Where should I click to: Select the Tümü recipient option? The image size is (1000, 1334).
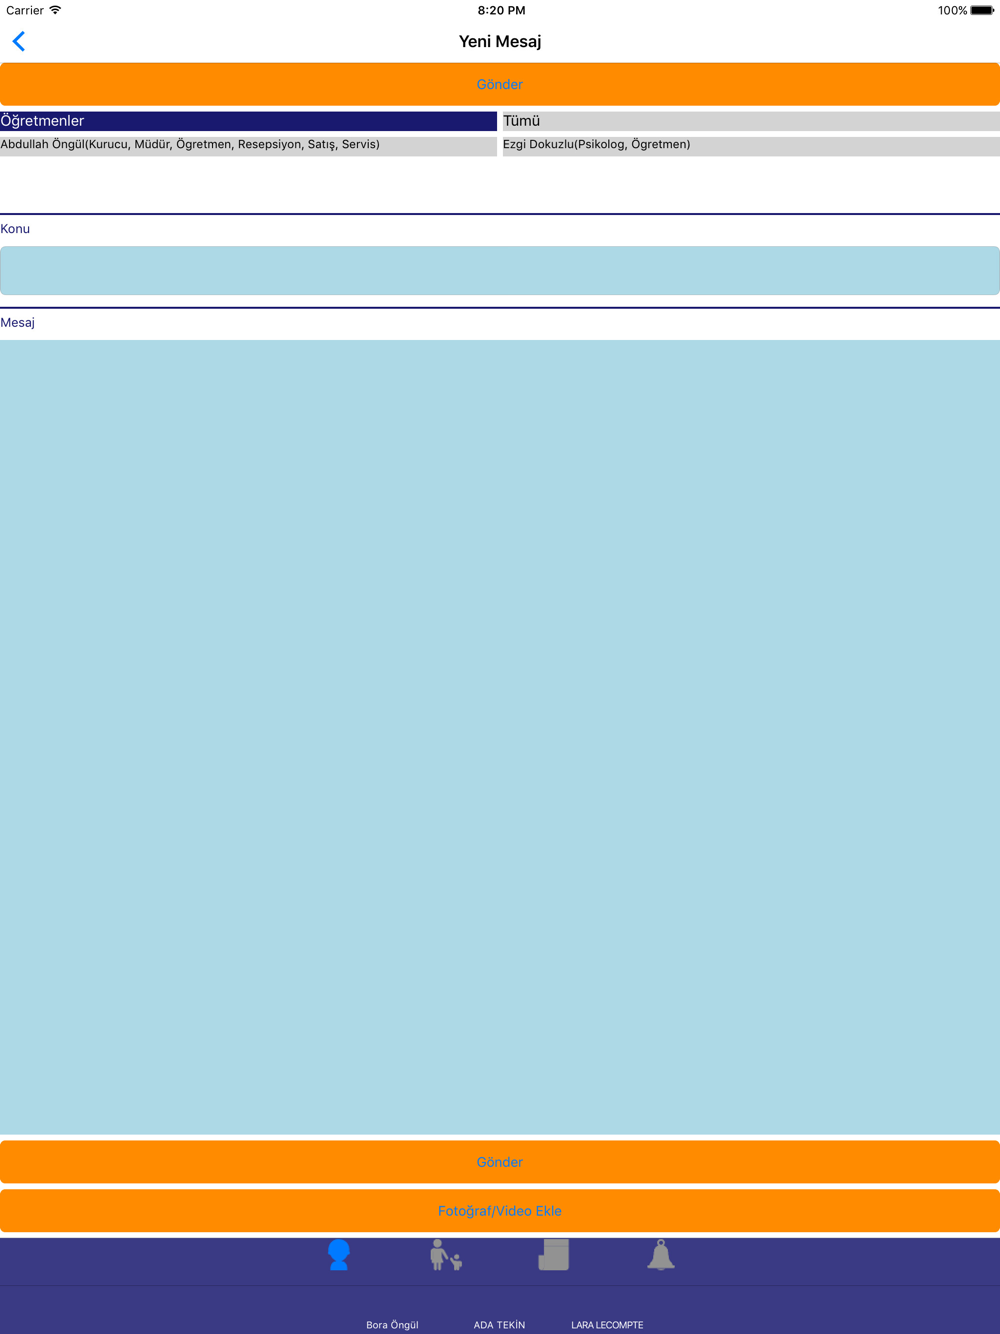(751, 121)
